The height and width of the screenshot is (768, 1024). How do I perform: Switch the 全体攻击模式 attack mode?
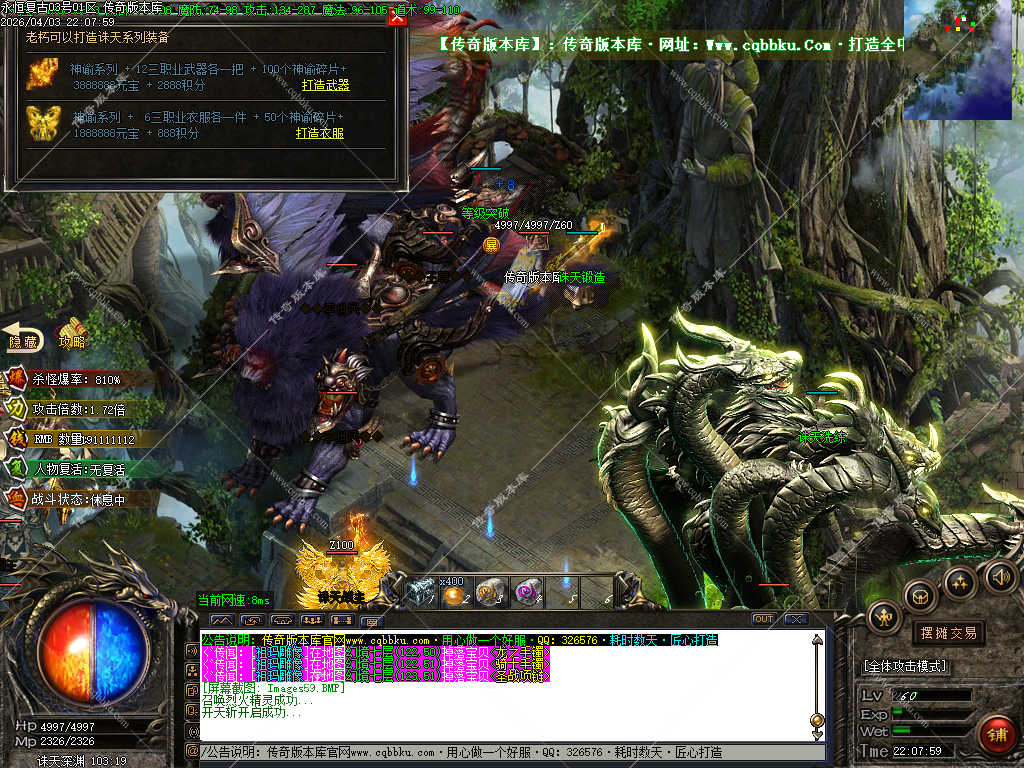905,666
